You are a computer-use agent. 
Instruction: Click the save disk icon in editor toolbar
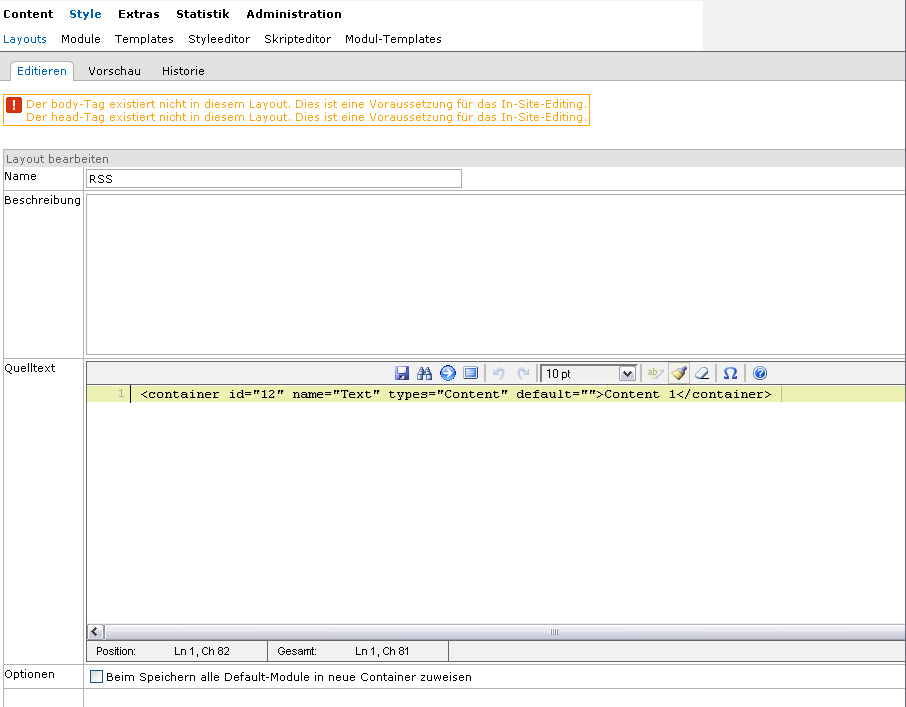(402, 373)
